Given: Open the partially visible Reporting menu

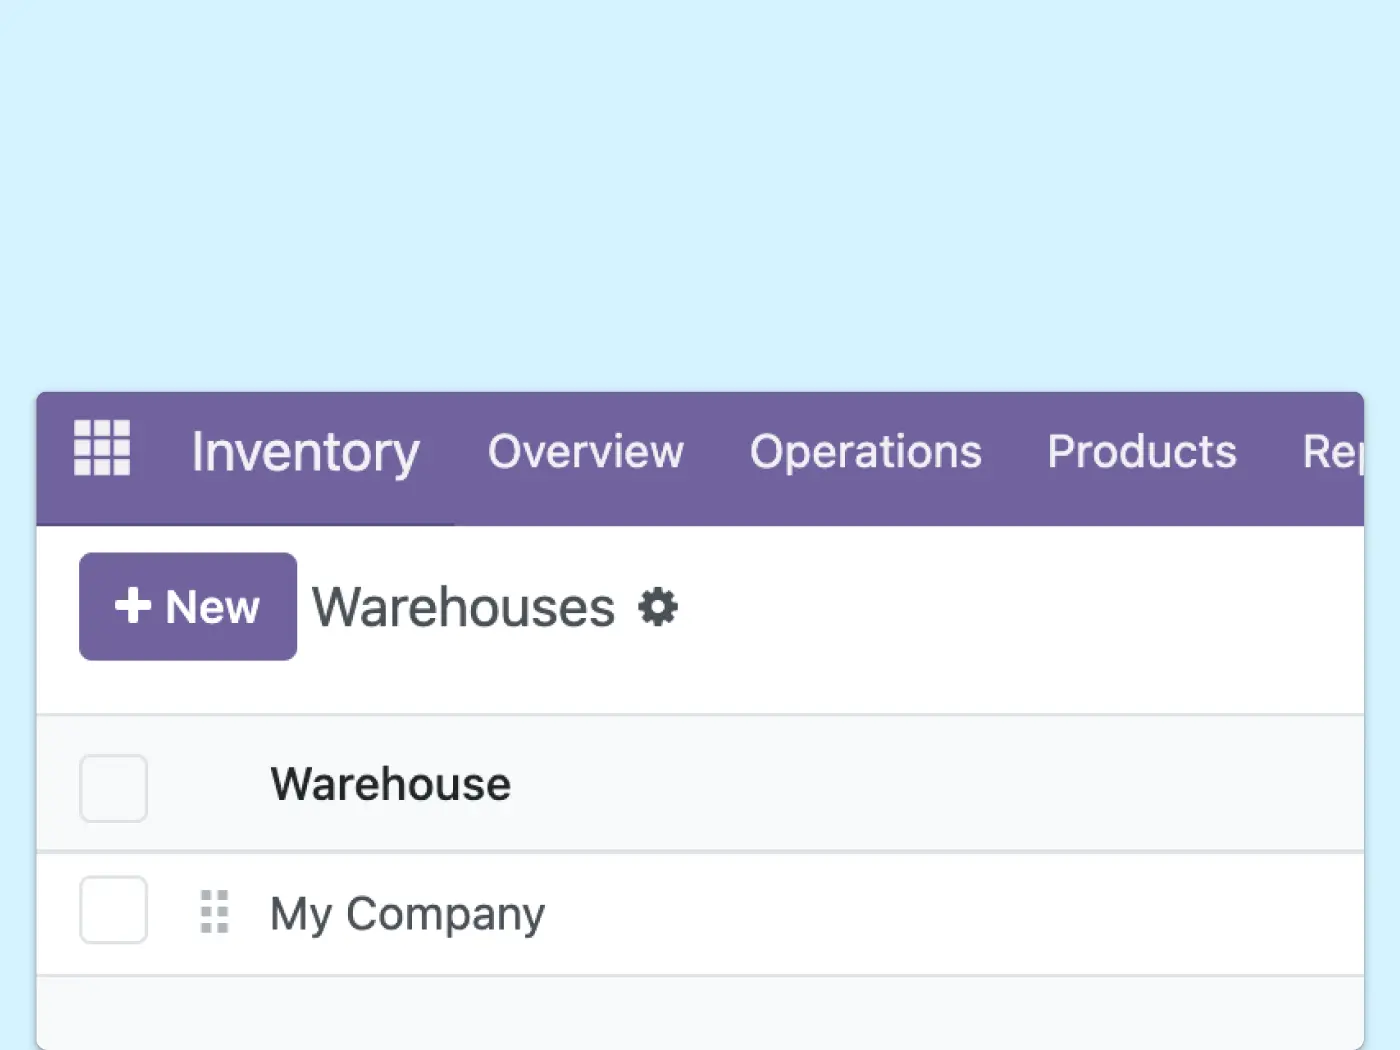Looking at the screenshot, I should (x=1331, y=452).
